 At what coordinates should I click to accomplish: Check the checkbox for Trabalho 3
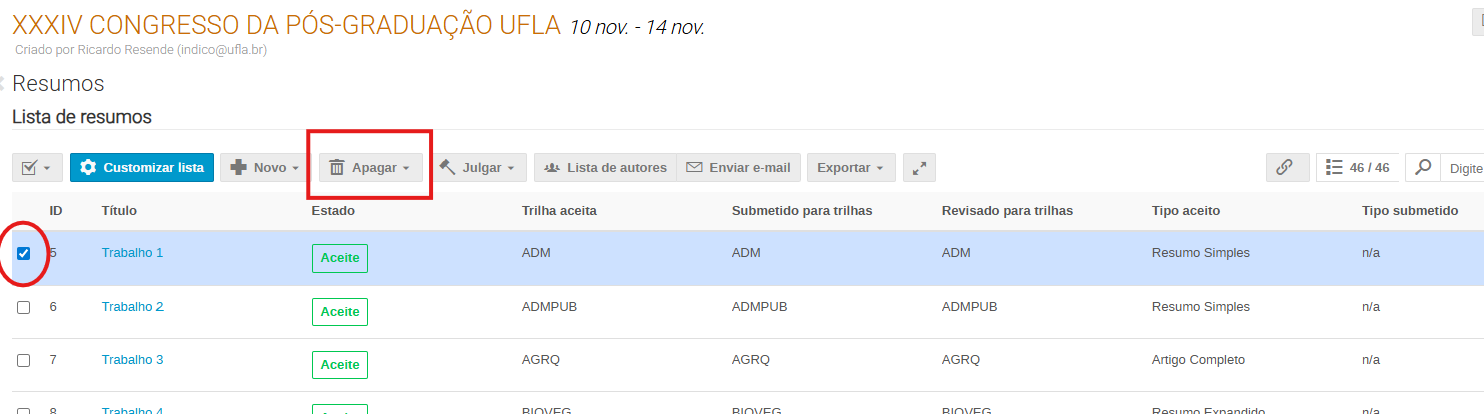click(x=24, y=360)
